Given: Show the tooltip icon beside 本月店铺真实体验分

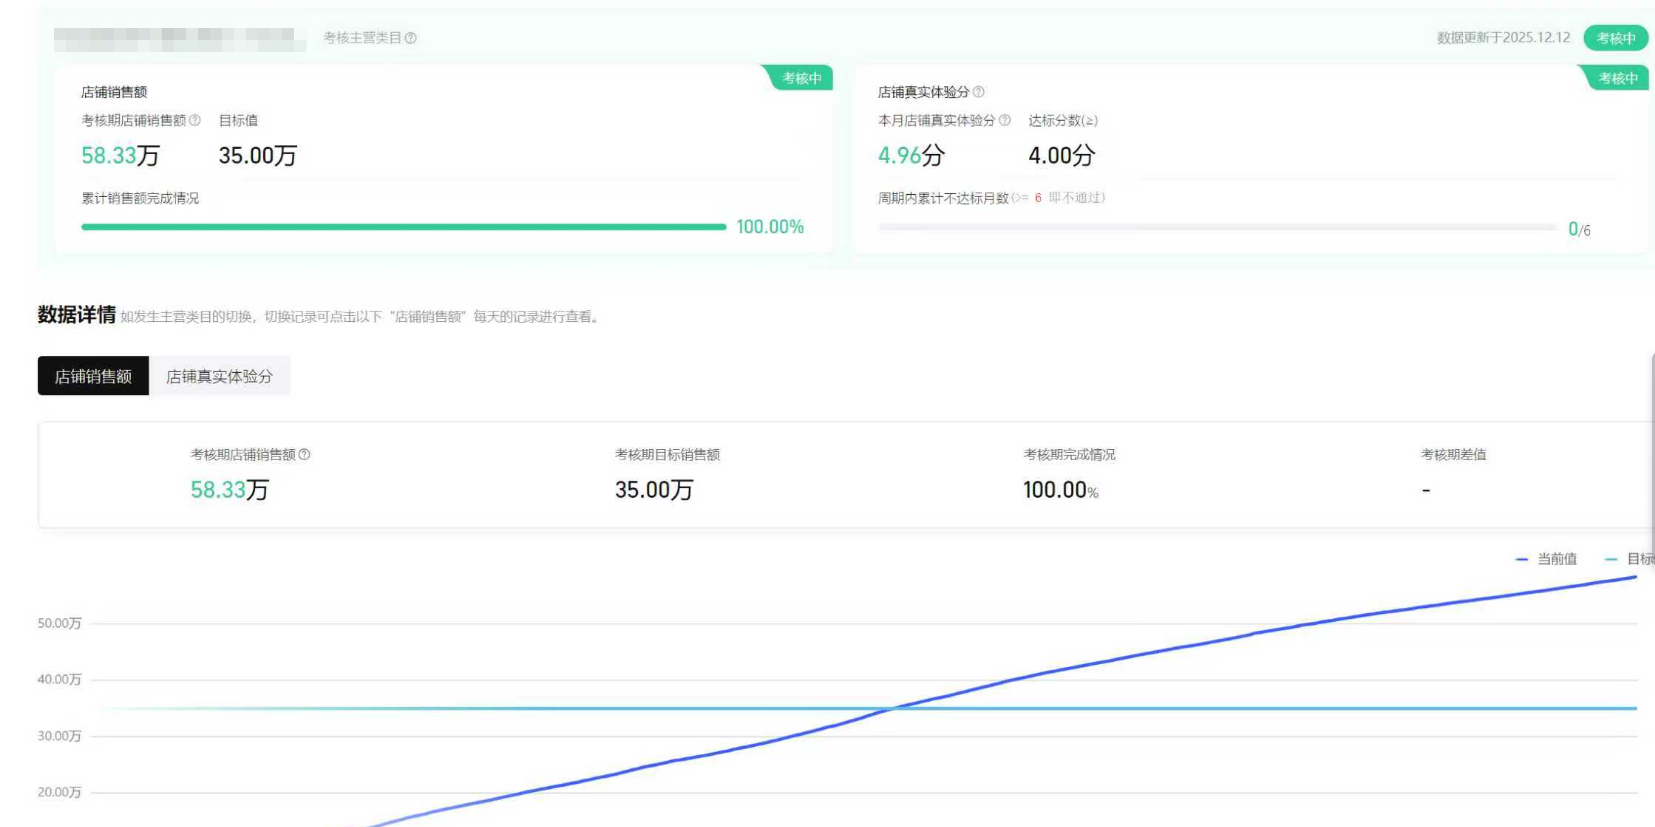Looking at the screenshot, I should tap(1004, 120).
